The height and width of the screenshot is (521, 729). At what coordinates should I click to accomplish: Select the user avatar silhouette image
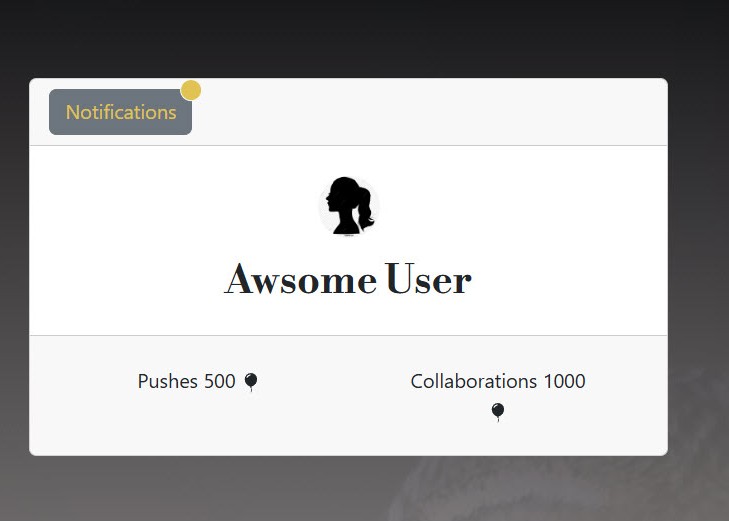tap(349, 206)
